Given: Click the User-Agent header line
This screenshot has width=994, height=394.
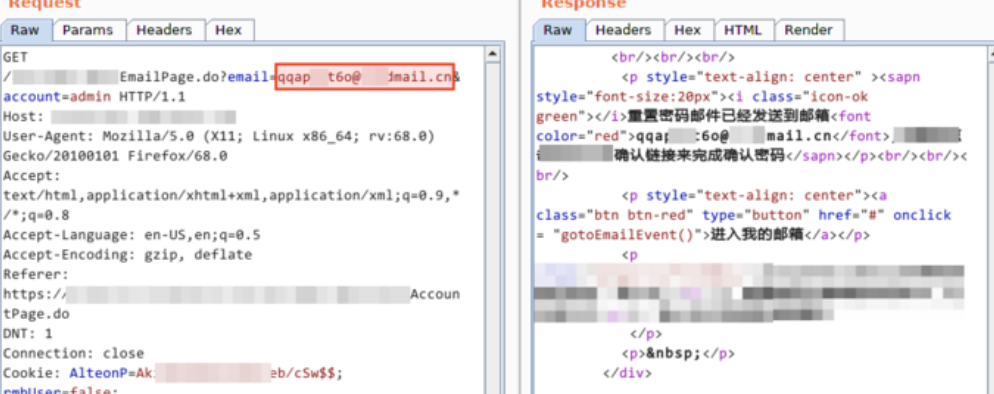Looking at the screenshot, I should tap(219, 136).
